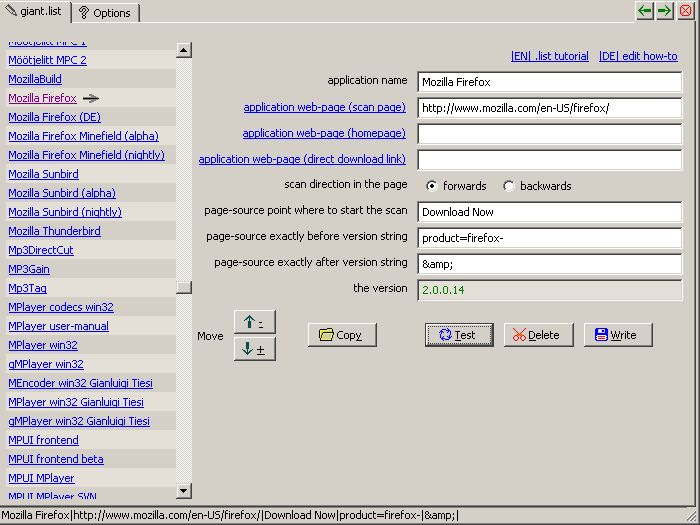700x525 pixels.
Task: Open application web-page (homepage) link
Action: pos(324,133)
